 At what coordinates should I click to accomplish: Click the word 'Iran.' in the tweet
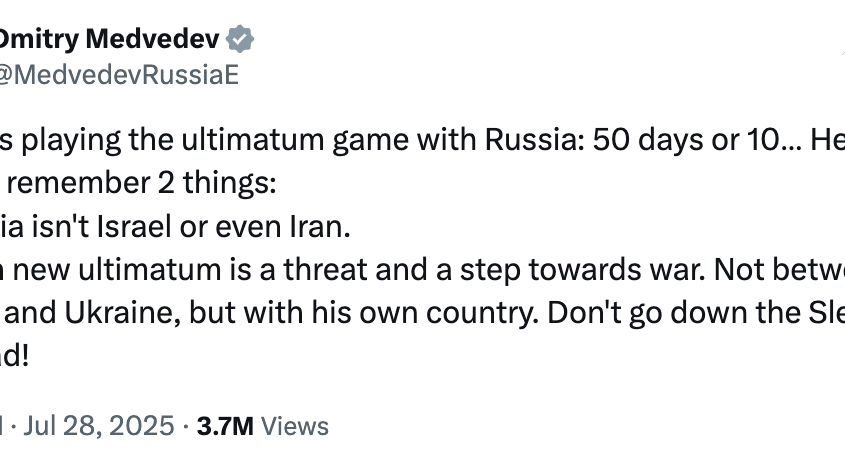(x=320, y=226)
